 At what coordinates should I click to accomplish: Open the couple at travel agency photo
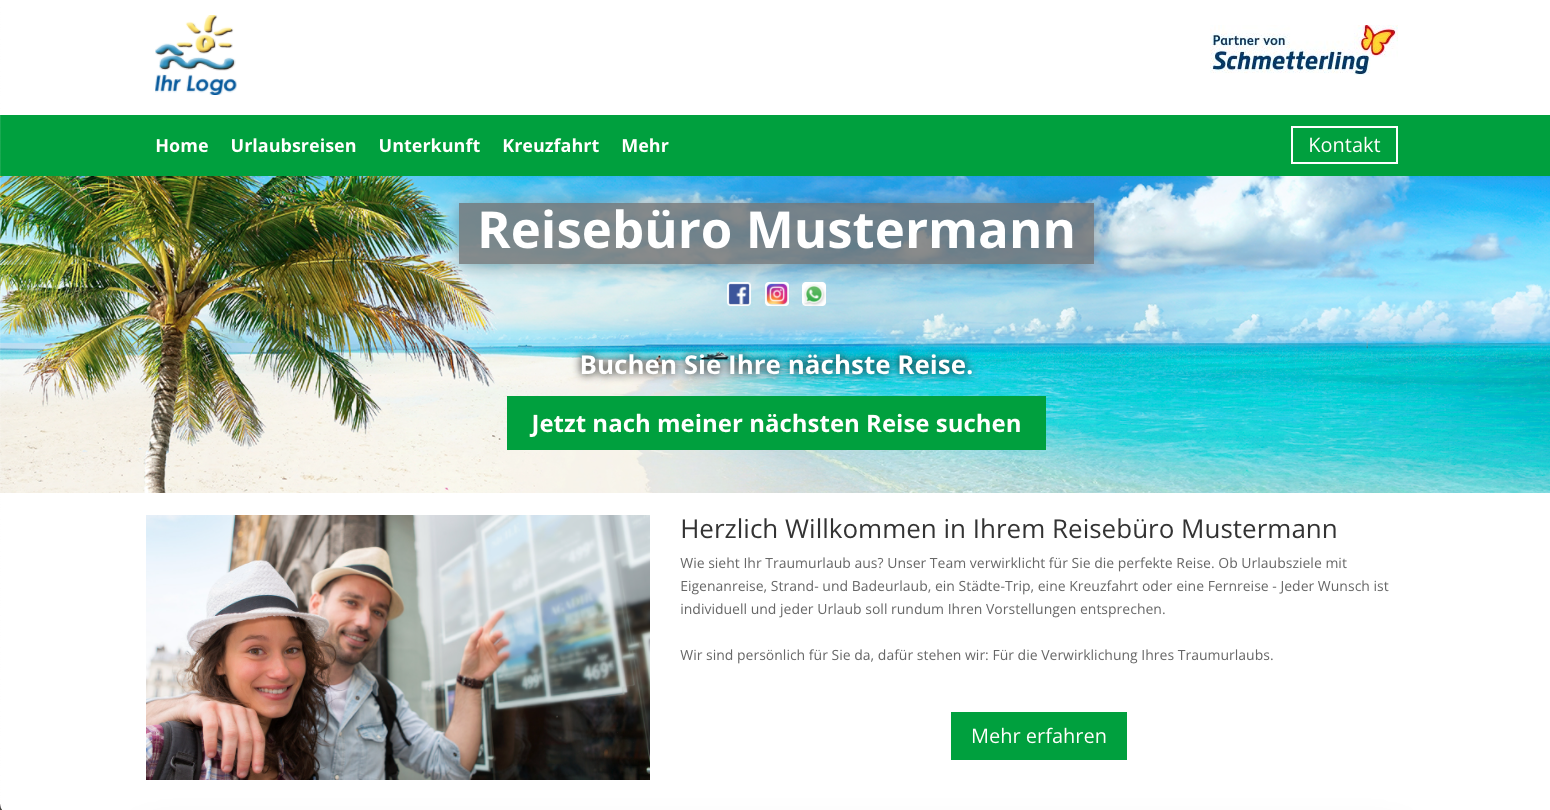click(398, 647)
